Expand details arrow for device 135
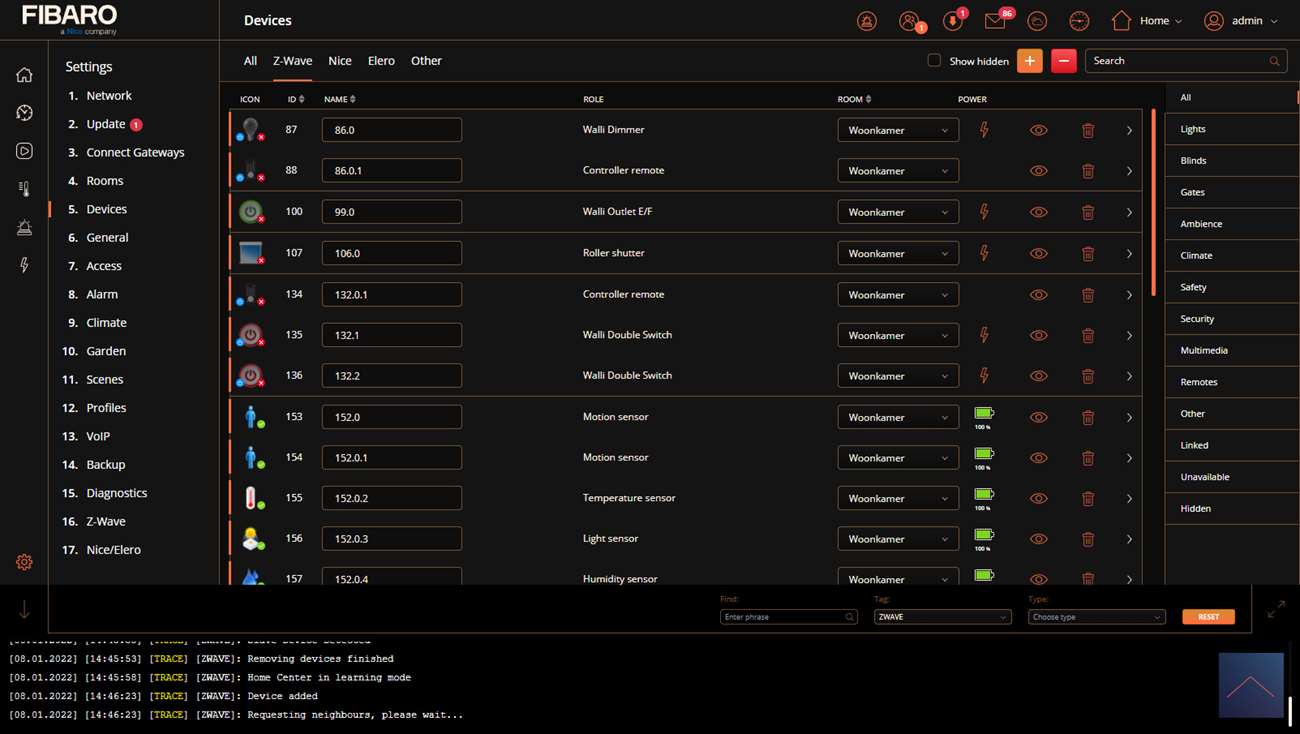Screen dimensions: 1300x734 (1129, 336)
